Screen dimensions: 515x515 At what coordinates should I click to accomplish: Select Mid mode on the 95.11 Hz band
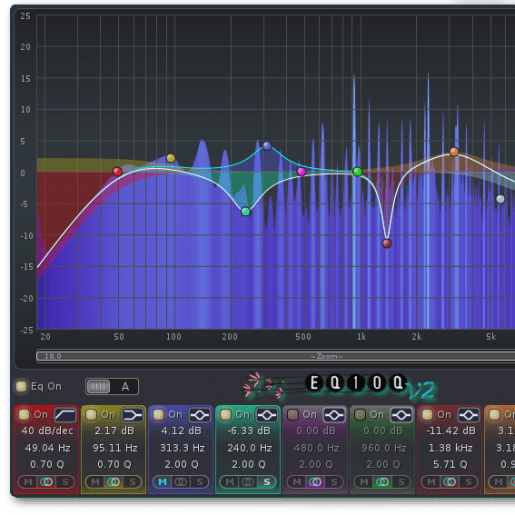point(95,482)
